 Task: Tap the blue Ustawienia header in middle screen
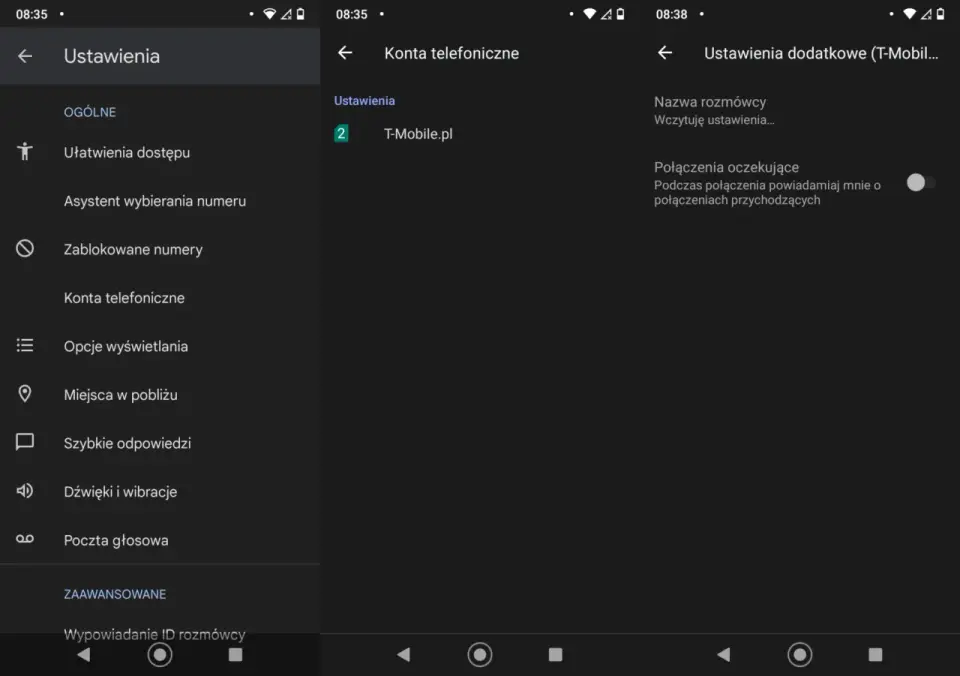[364, 100]
